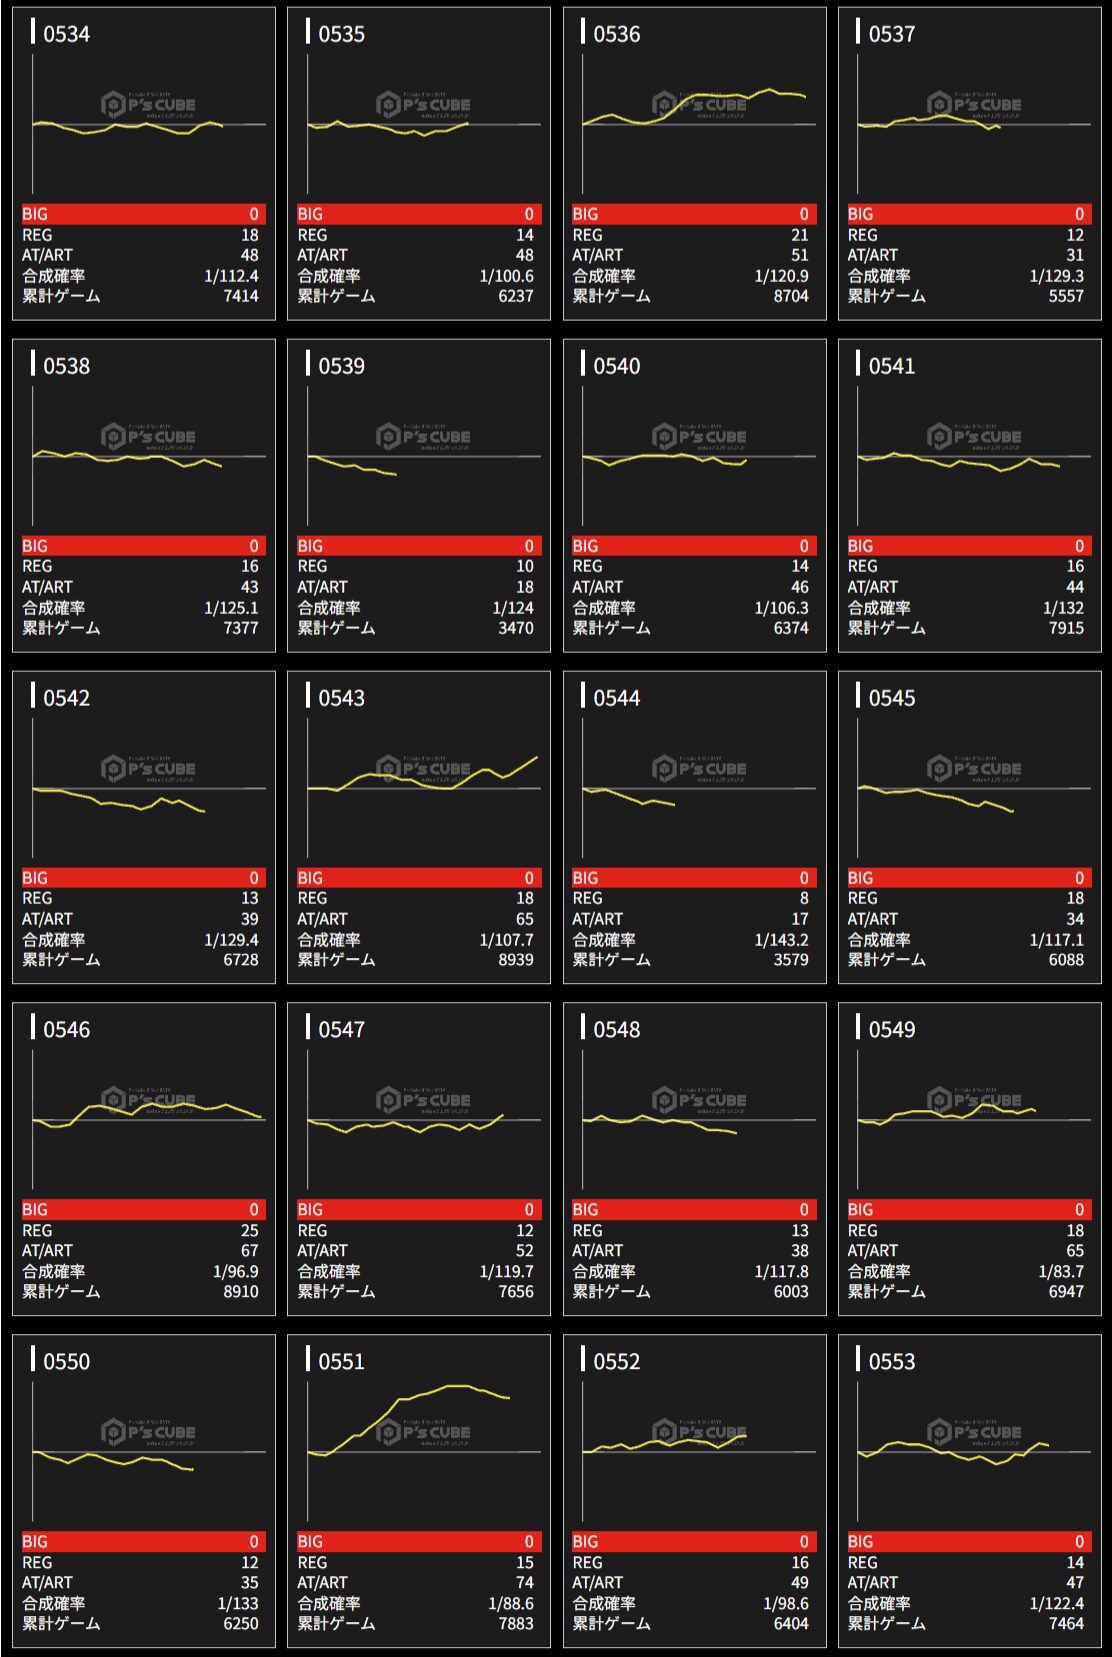Select machine 0548 graph area
Screen dimensions: 1112x1657
coord(694,1120)
